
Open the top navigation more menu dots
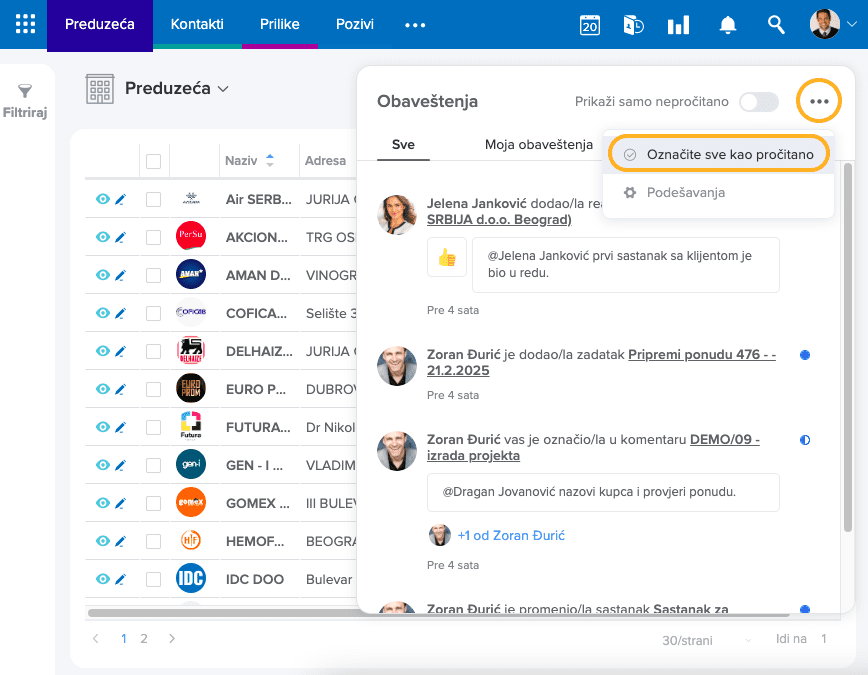415,25
